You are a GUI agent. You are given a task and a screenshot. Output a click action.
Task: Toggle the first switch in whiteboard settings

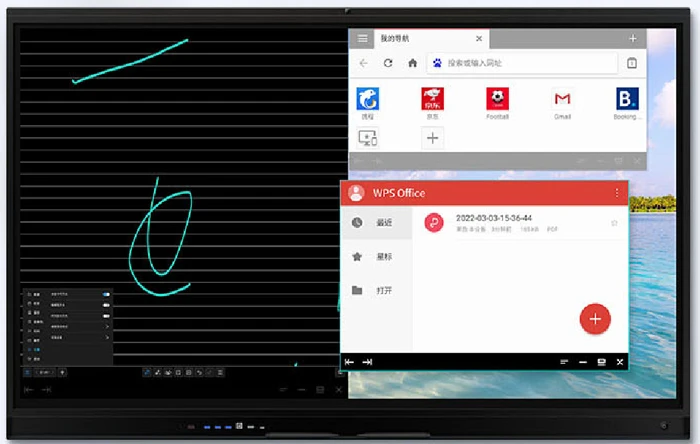tap(105, 295)
